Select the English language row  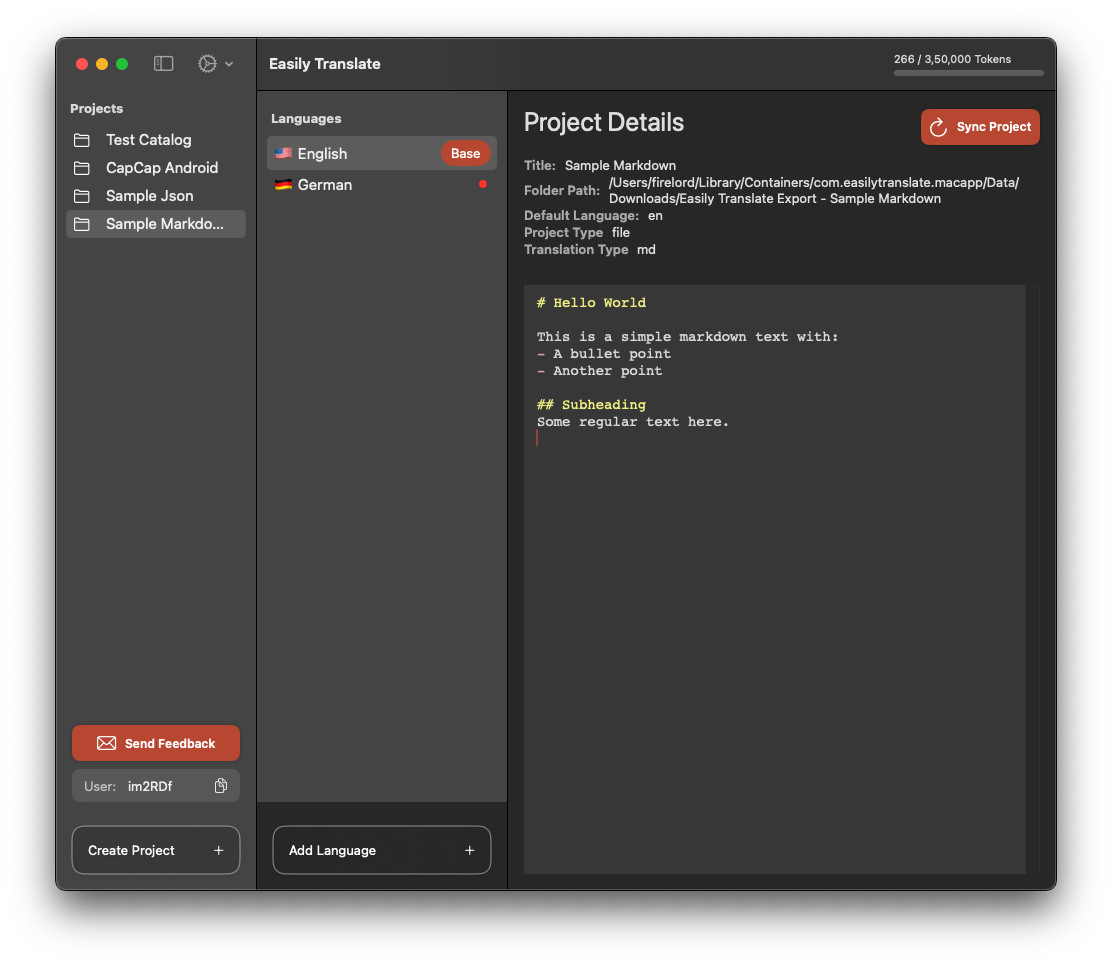(382, 153)
